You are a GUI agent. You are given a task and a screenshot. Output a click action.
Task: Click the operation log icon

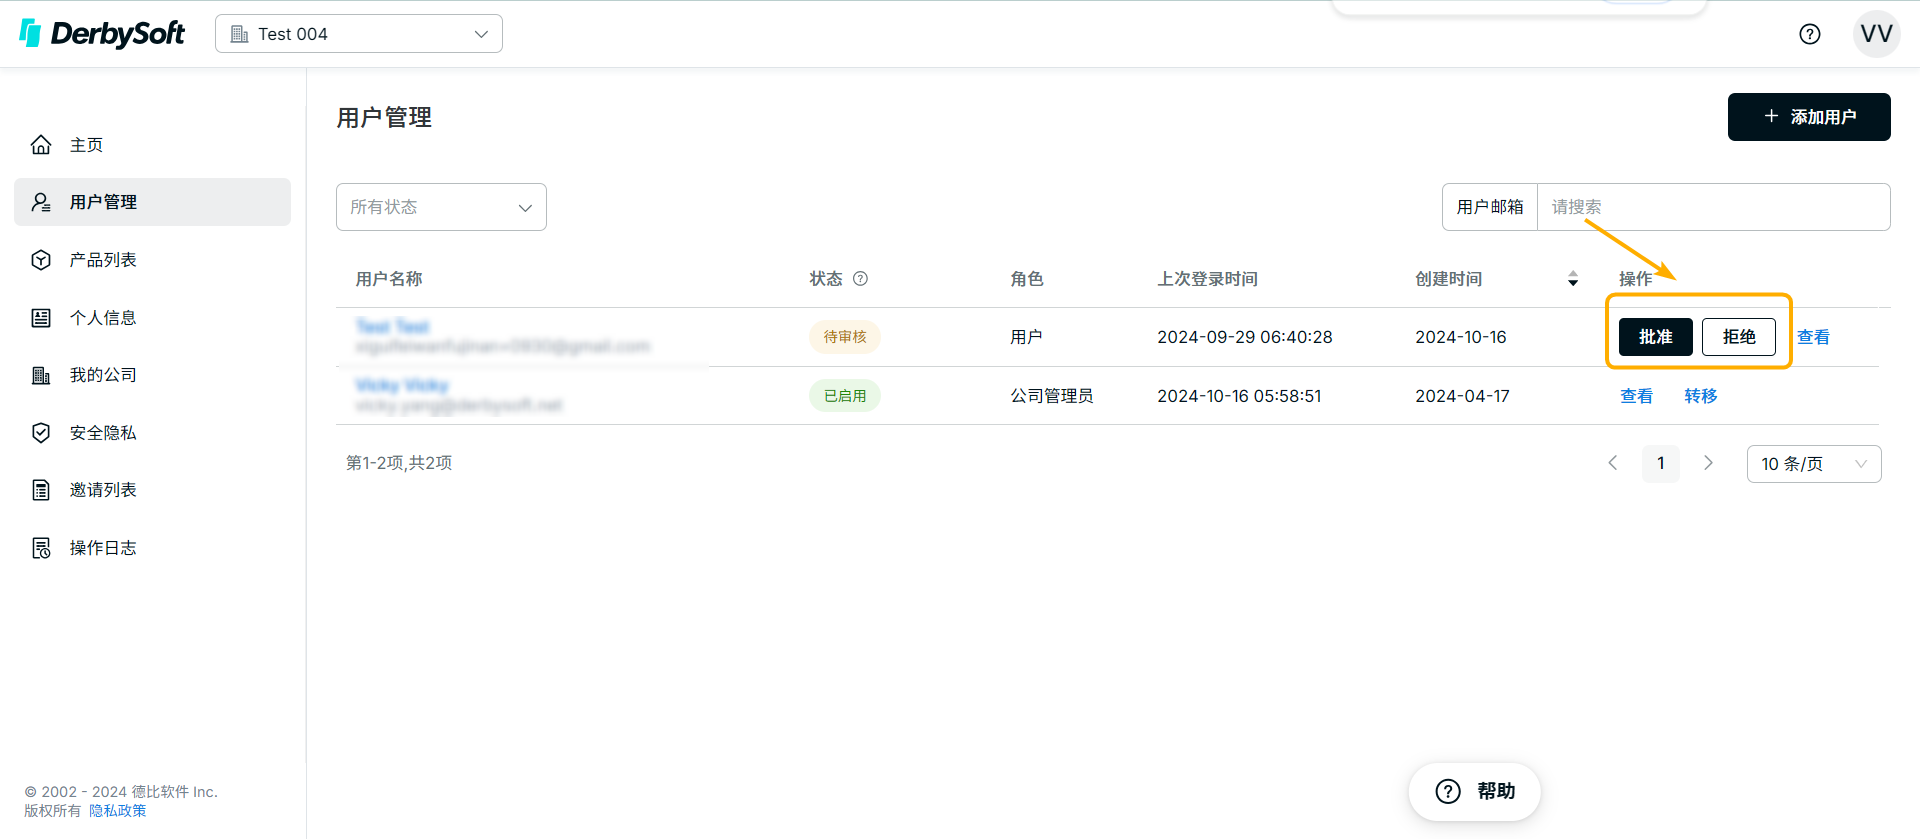point(41,548)
